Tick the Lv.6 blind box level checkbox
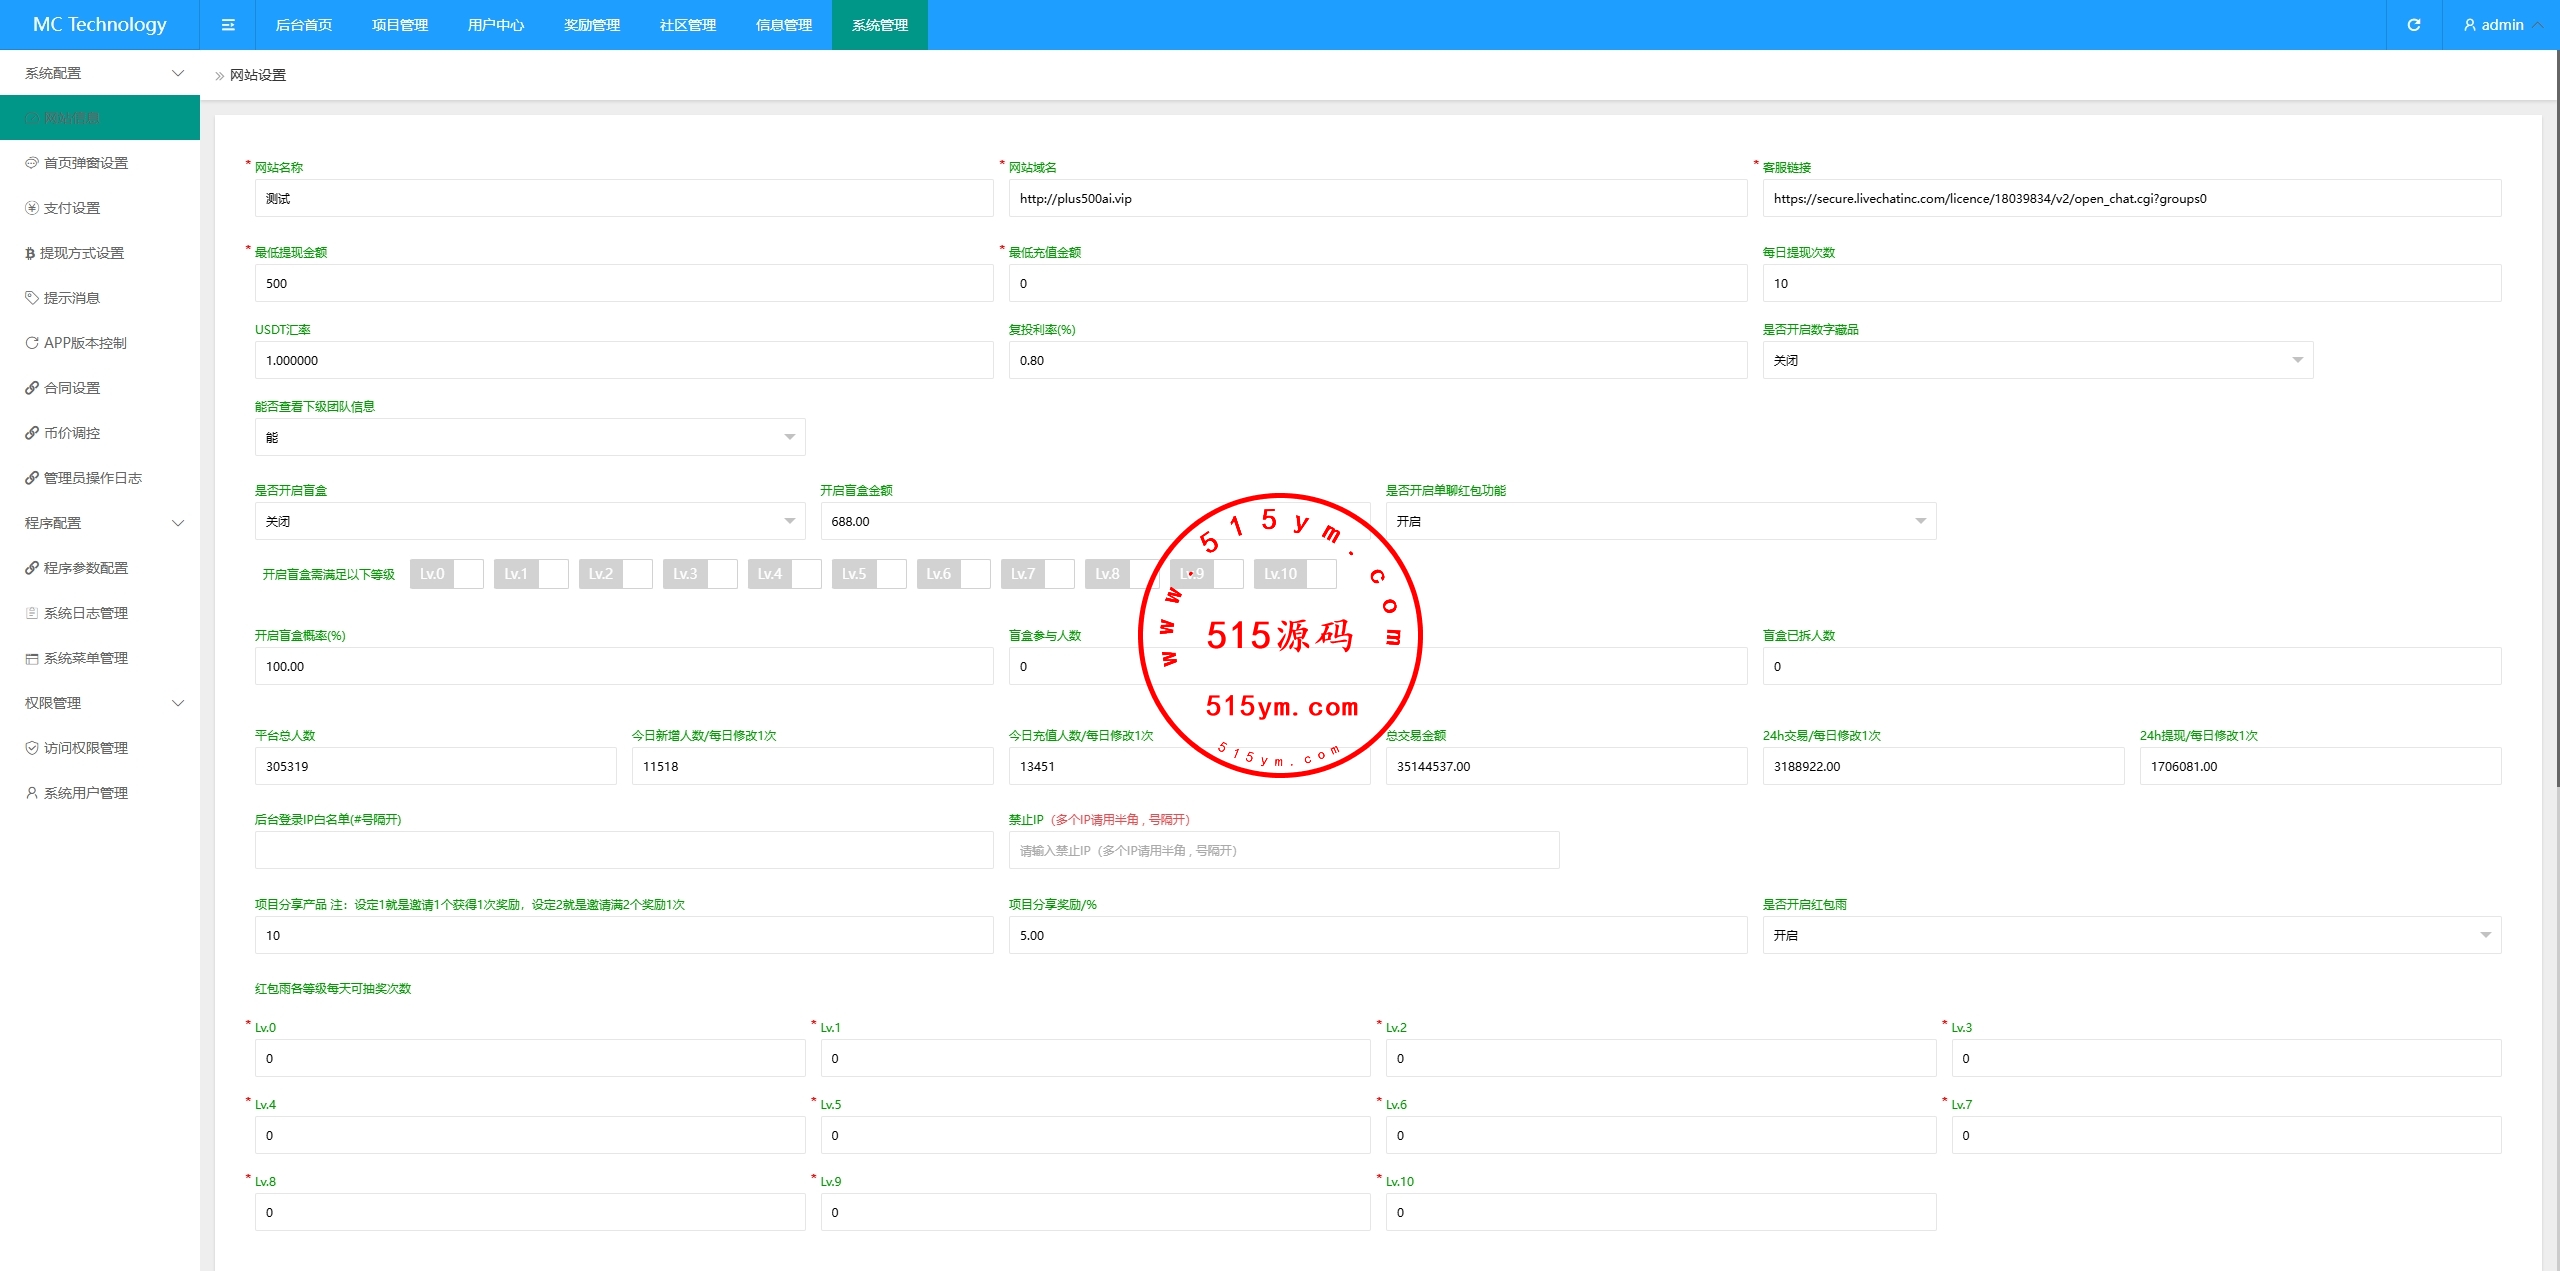 [x=975, y=574]
